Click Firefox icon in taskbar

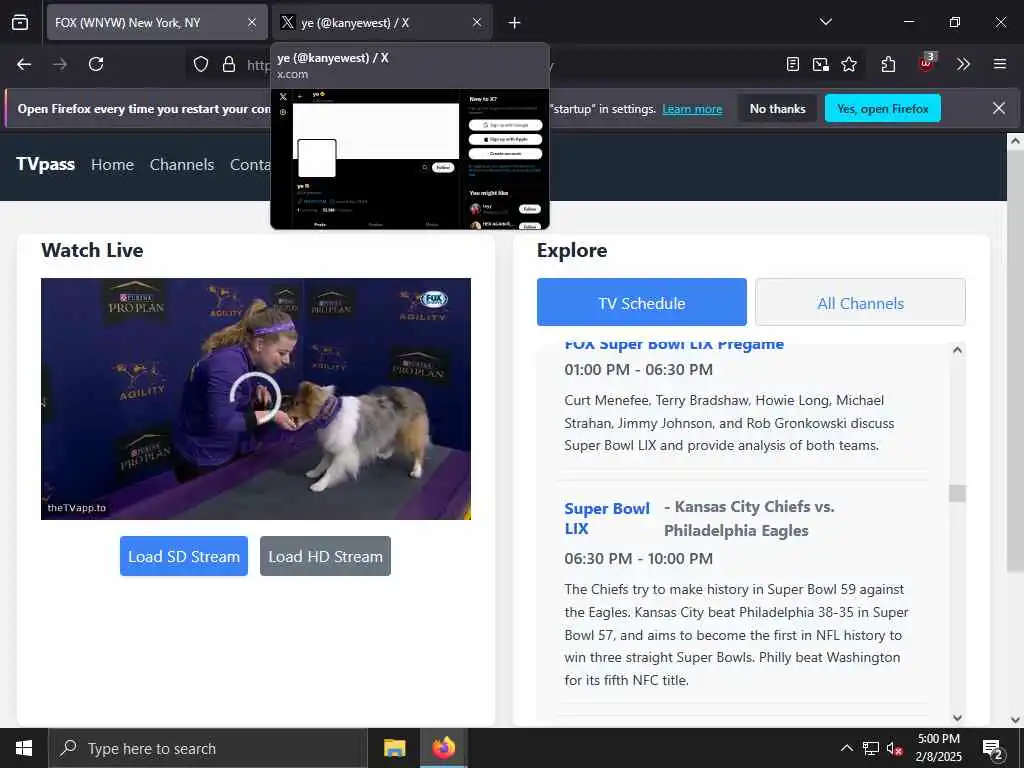[443, 748]
